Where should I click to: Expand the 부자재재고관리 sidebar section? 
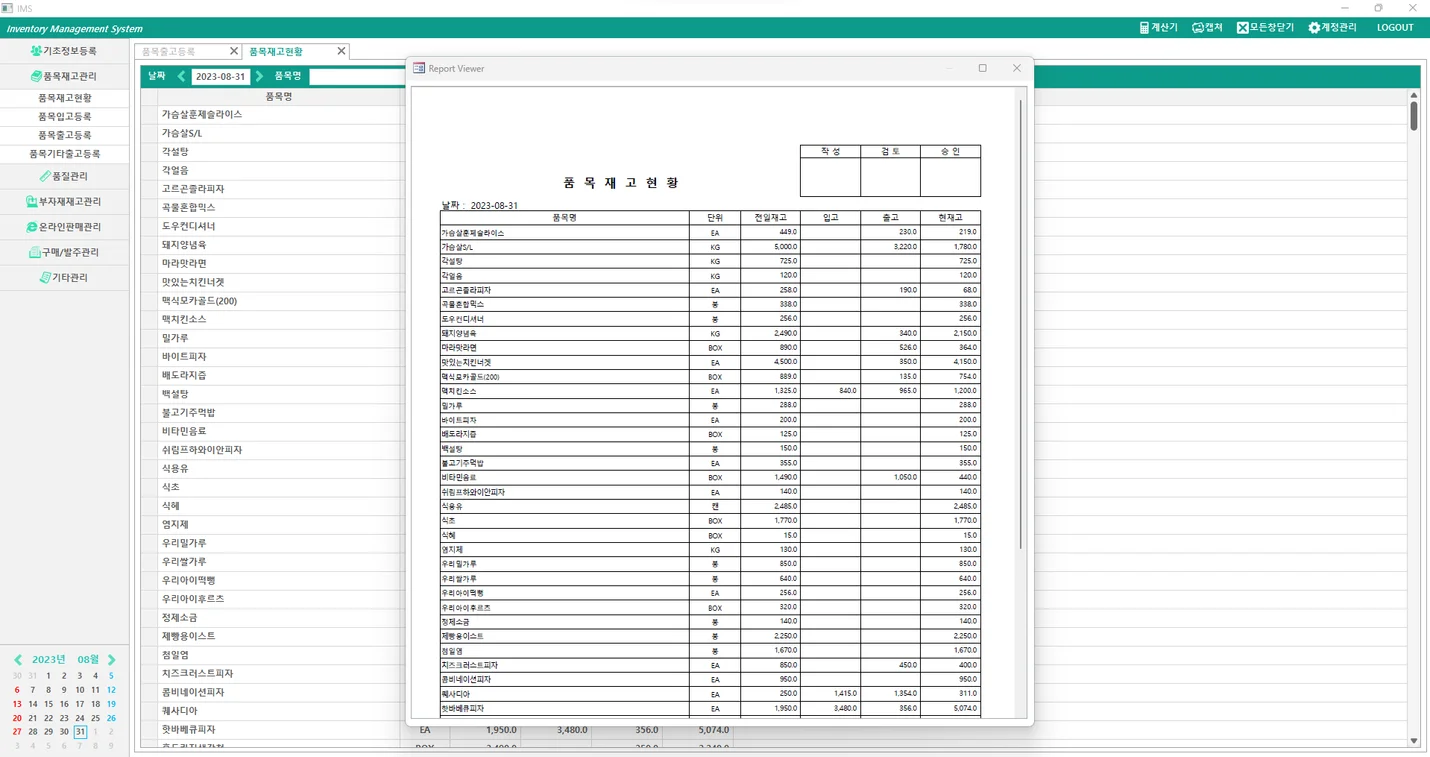pos(64,201)
